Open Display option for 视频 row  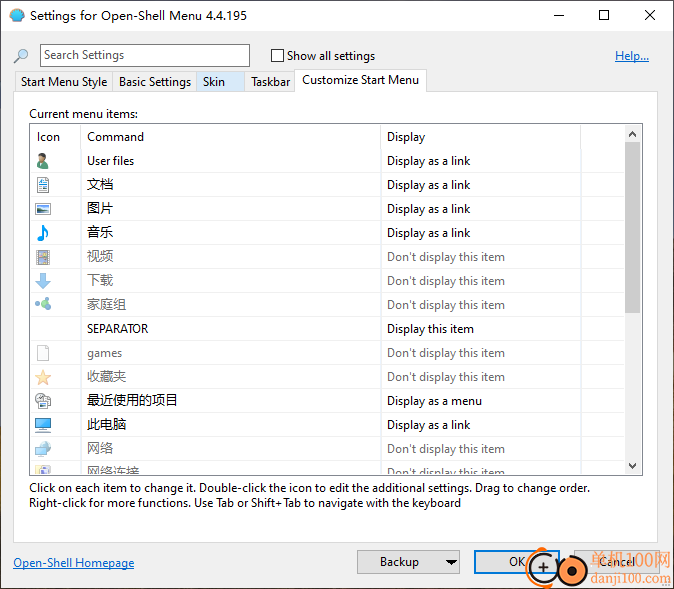point(446,257)
